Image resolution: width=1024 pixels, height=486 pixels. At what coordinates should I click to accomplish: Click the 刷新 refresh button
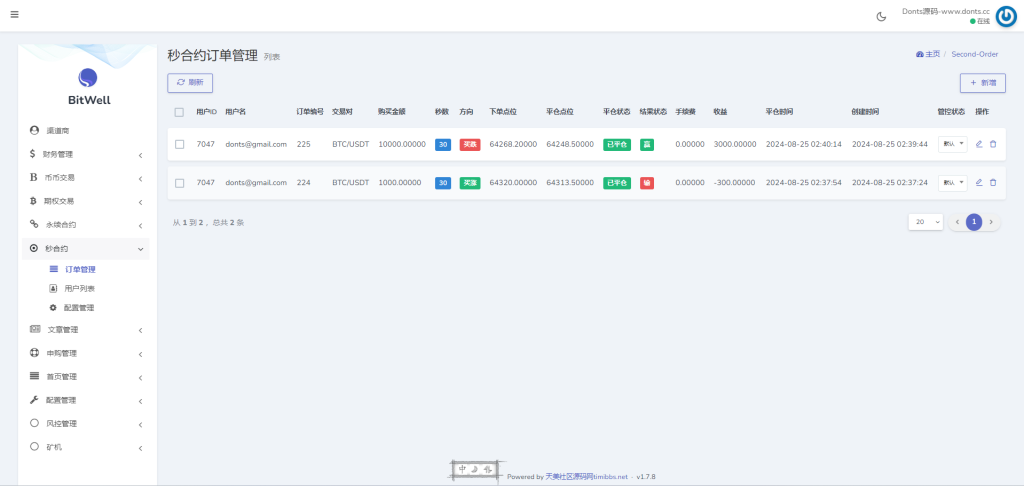pyautogui.click(x=190, y=83)
